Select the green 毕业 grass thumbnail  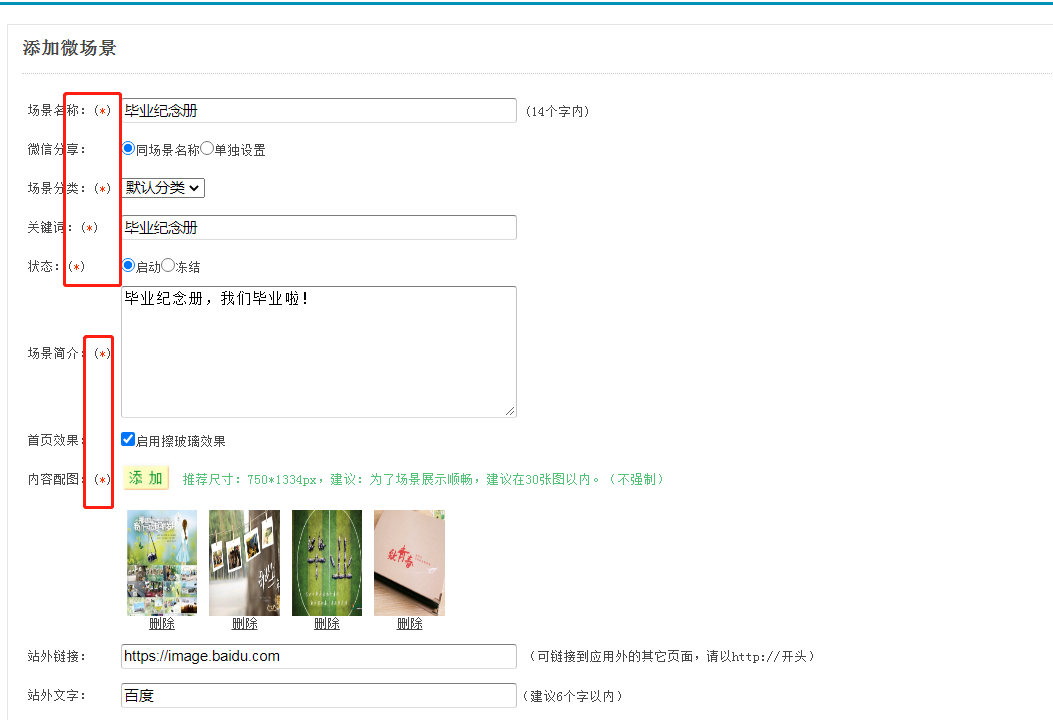[327, 562]
